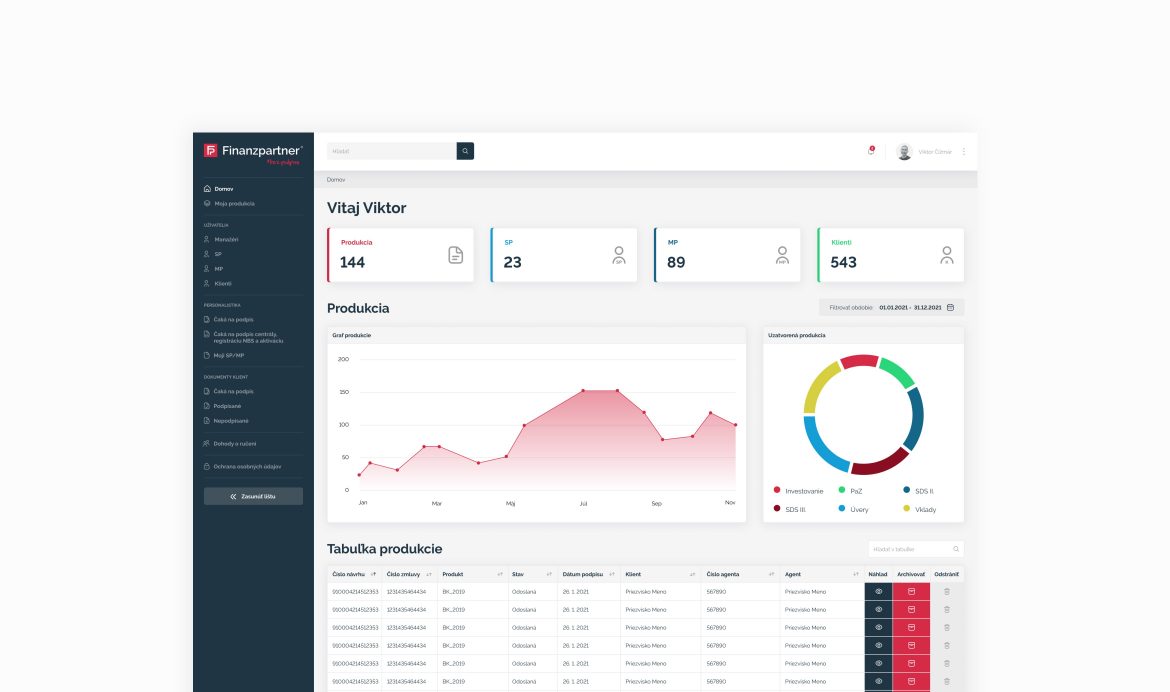Screen dimensions: 1170x692
Task: Focus the table search input field
Action: pos(910,549)
